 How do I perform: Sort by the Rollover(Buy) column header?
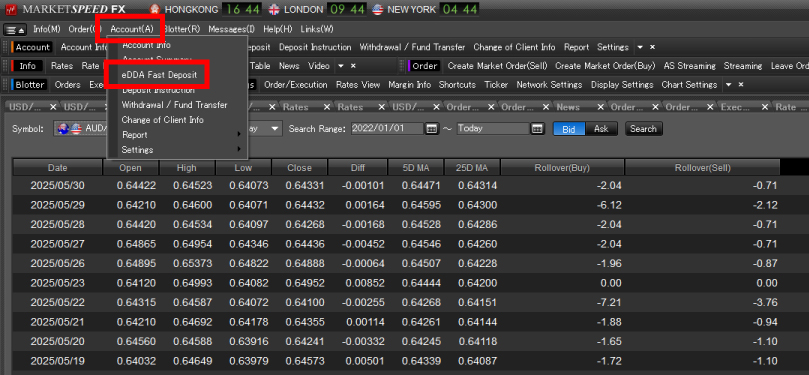(562, 168)
